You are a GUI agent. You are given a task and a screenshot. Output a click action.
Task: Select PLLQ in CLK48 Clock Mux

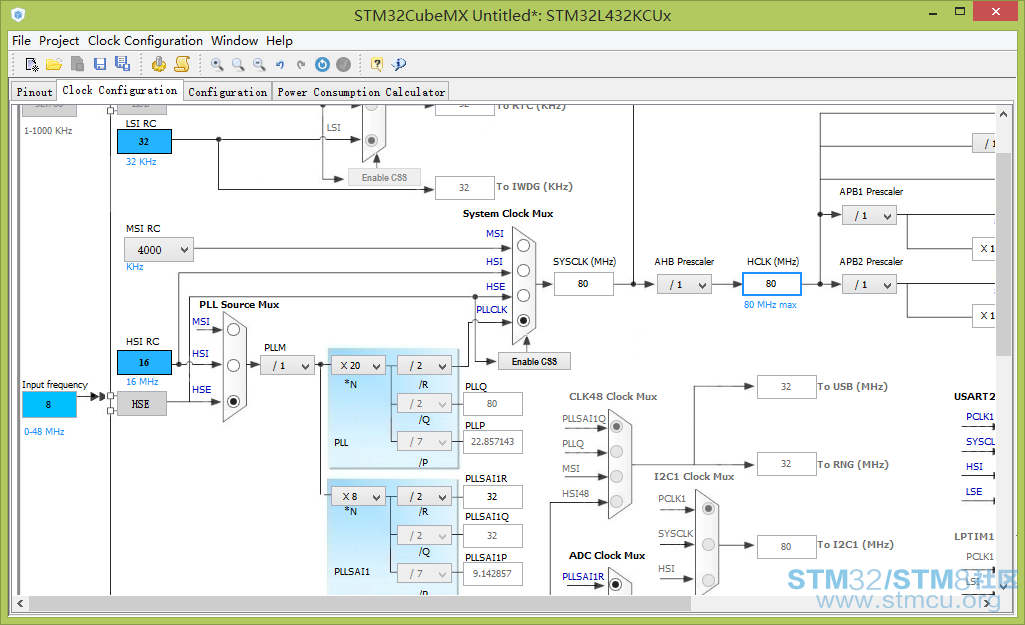(x=616, y=452)
